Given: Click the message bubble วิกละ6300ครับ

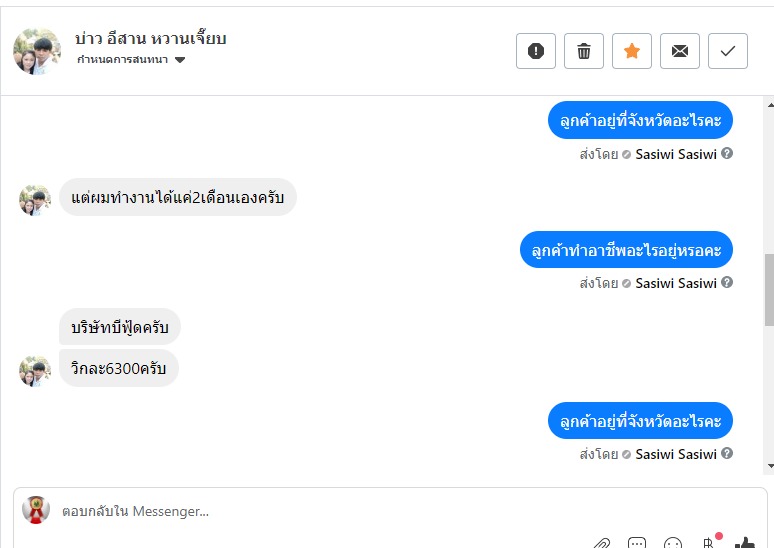Looking at the screenshot, I should (119, 368).
